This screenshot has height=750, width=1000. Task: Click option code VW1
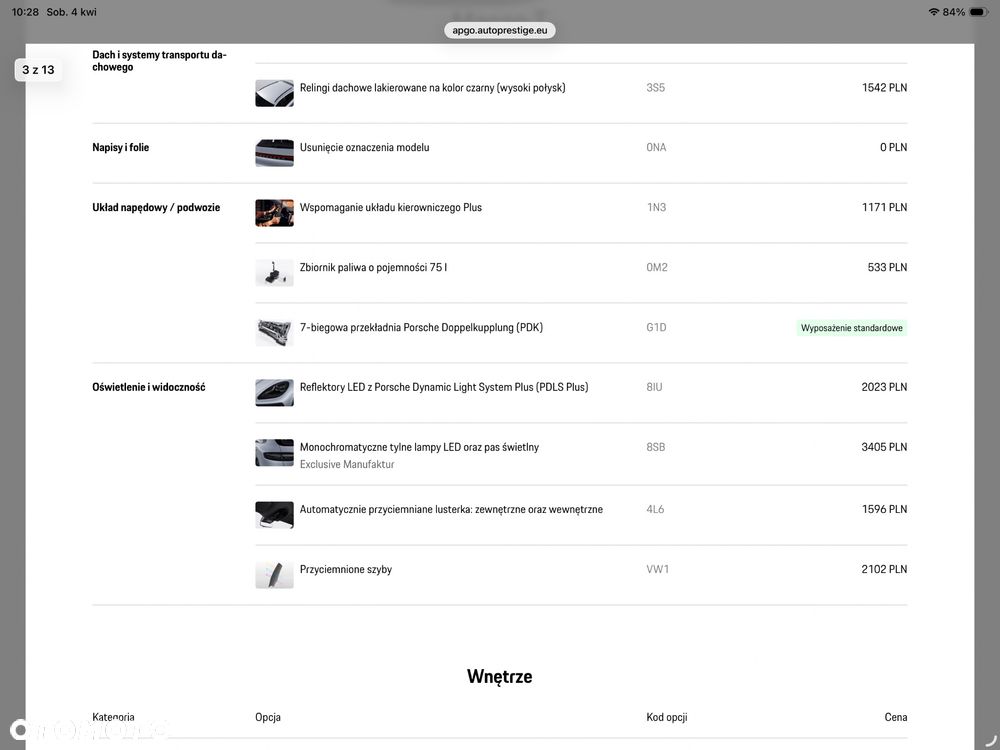coord(658,570)
